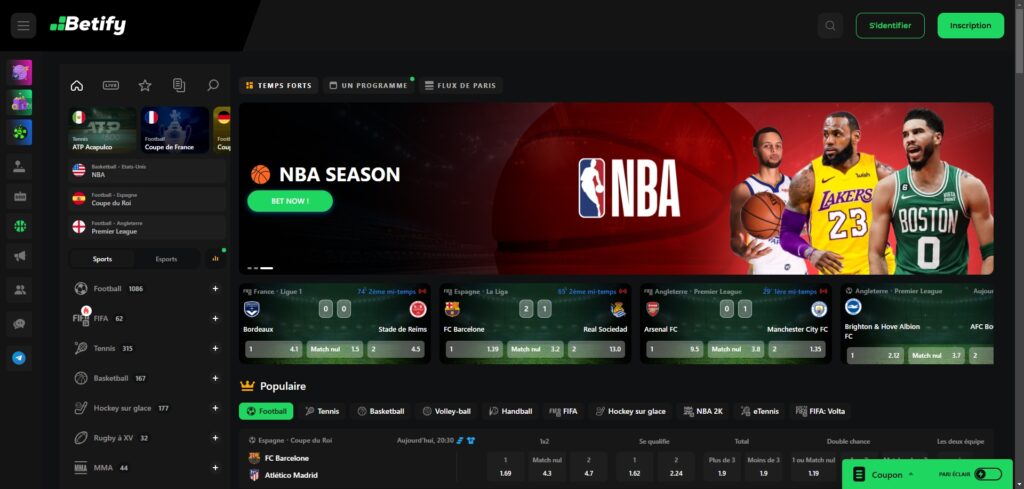Image resolution: width=1024 pixels, height=489 pixels.
Task: Open the chat support icon in sidebar
Action: coord(20,324)
